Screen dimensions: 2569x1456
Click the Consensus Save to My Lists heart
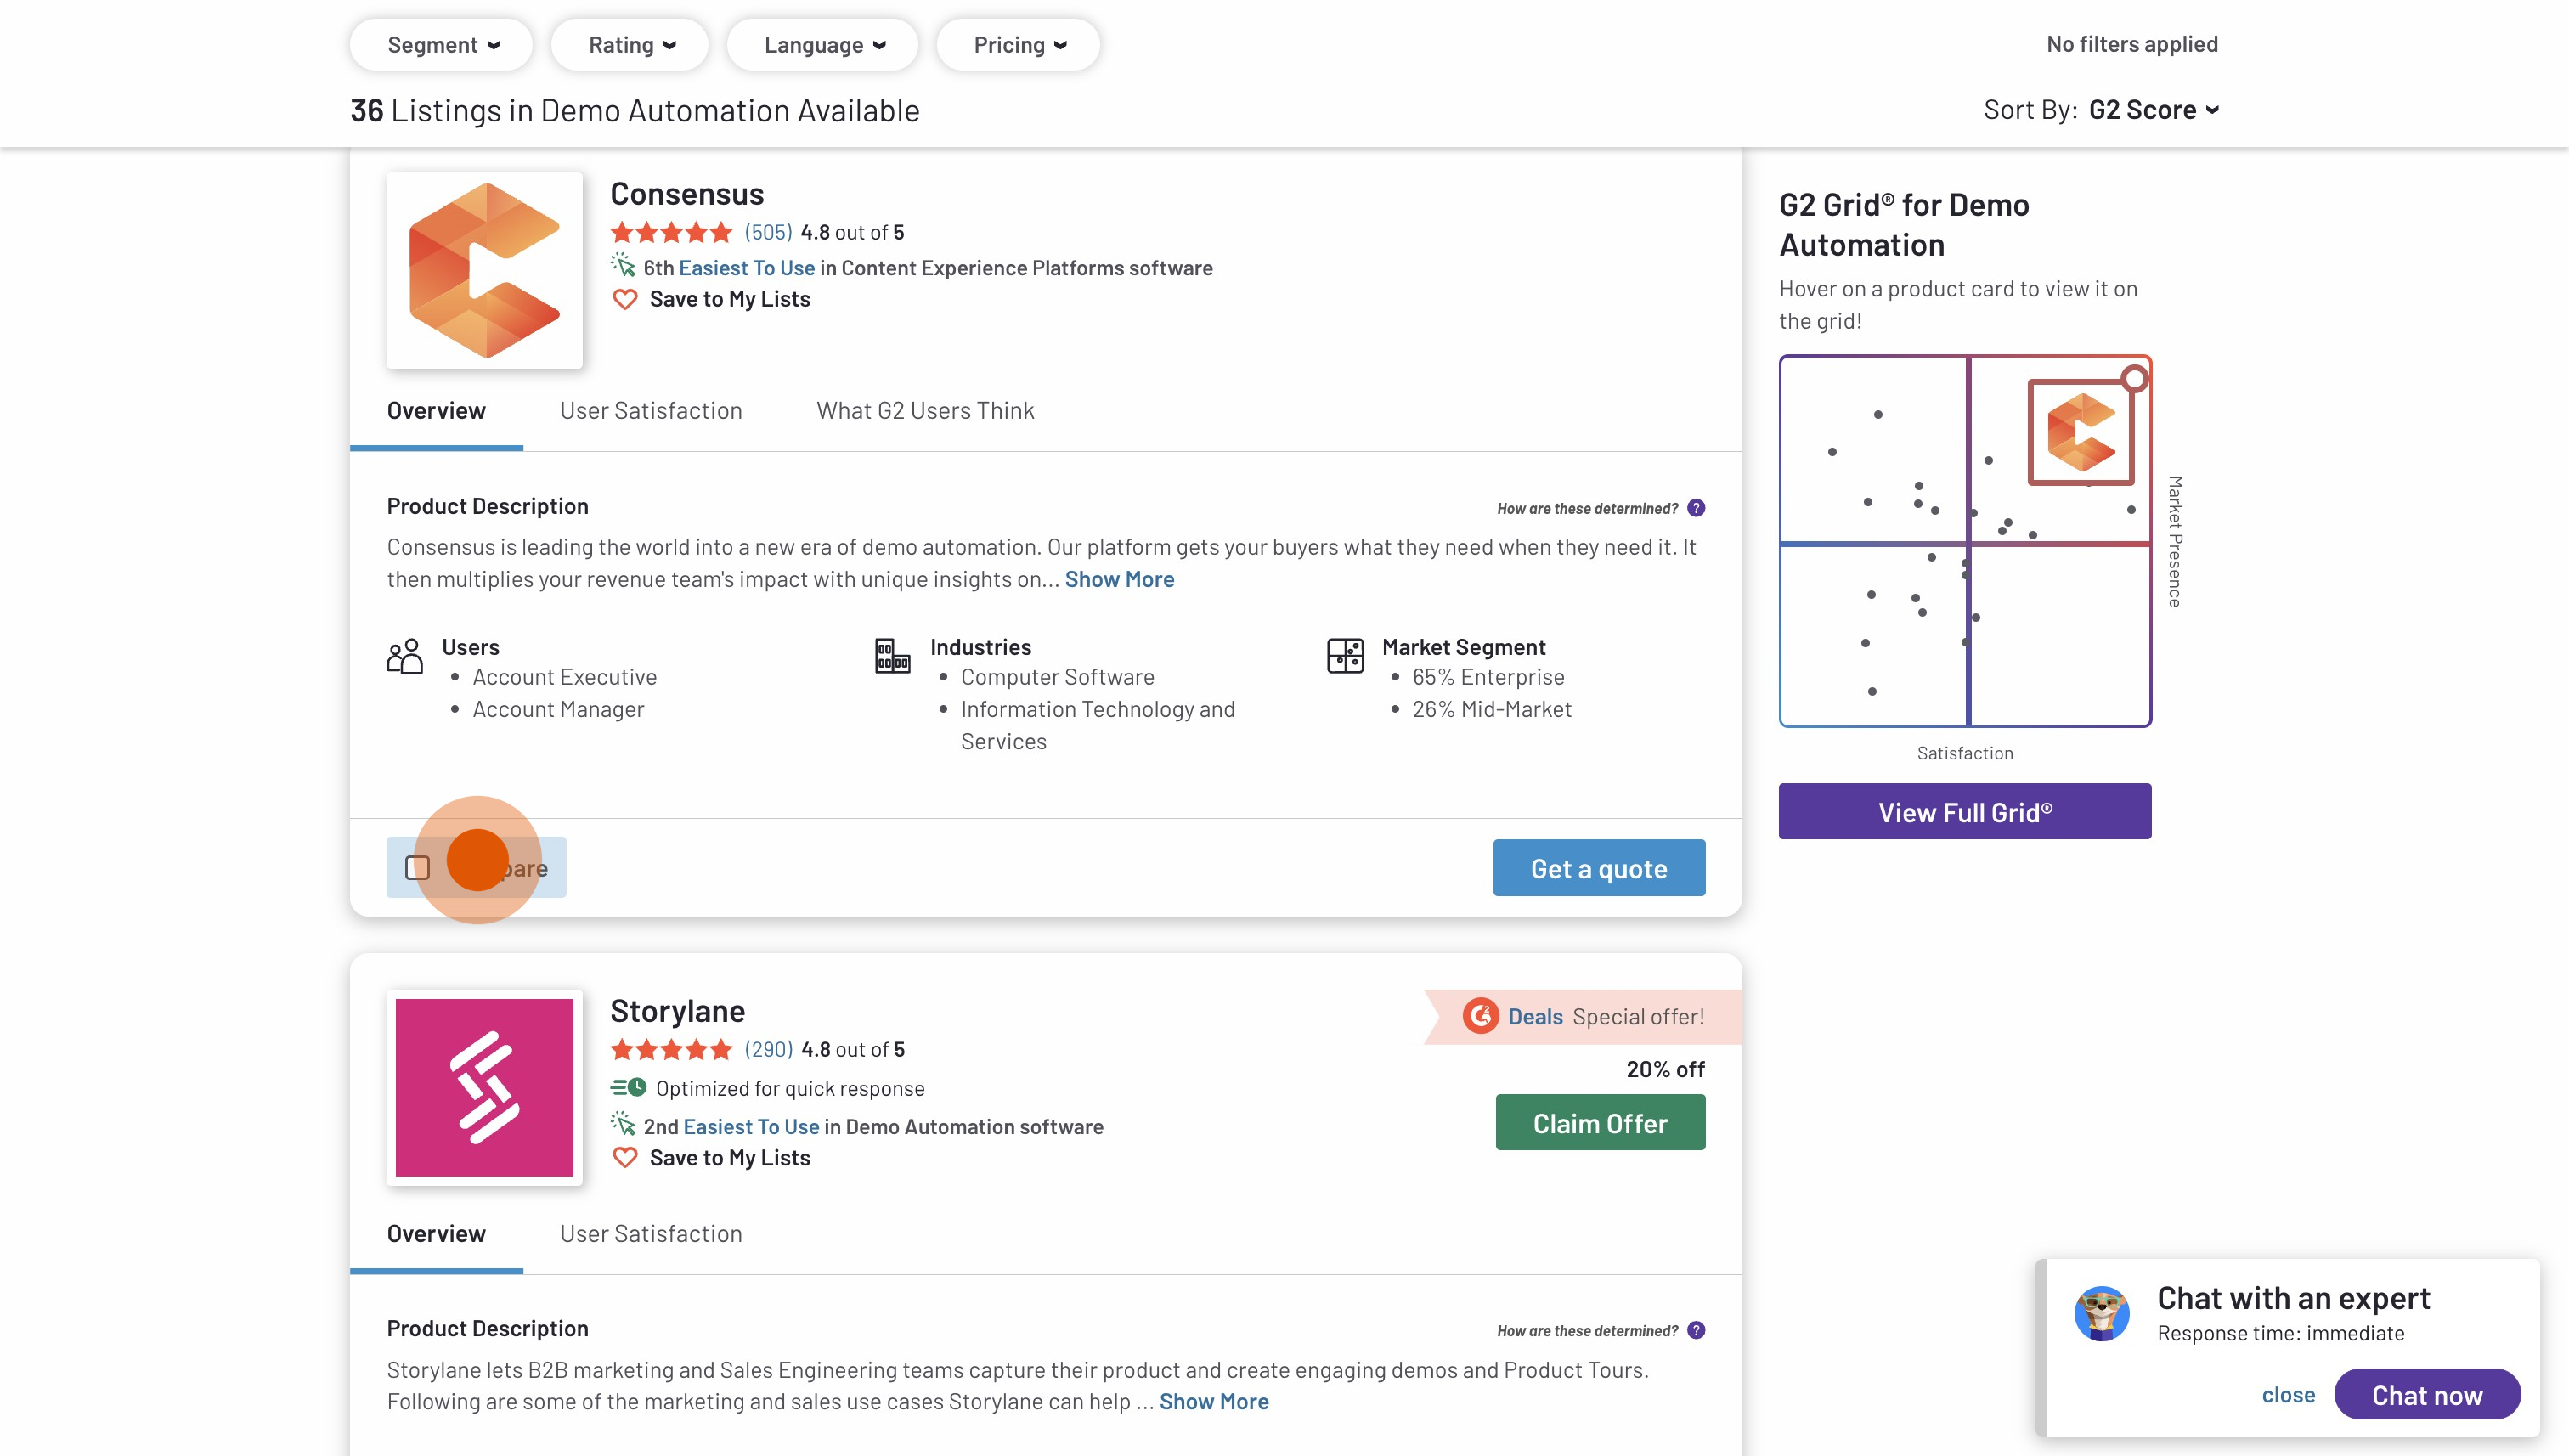[625, 299]
